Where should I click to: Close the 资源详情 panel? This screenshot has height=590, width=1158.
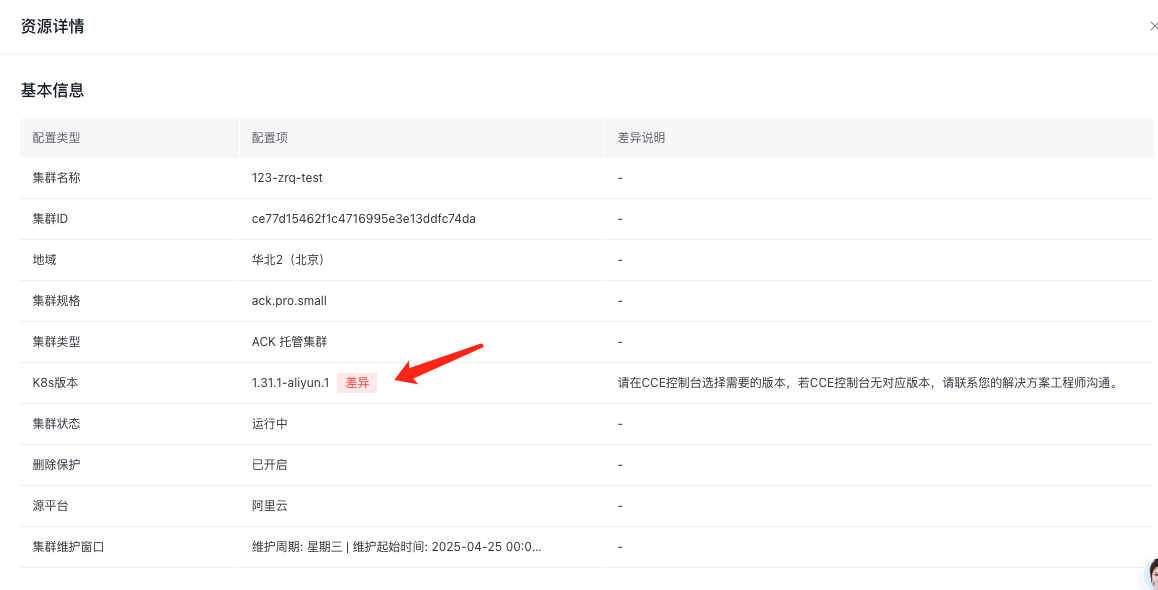pyautogui.click(x=1154, y=26)
